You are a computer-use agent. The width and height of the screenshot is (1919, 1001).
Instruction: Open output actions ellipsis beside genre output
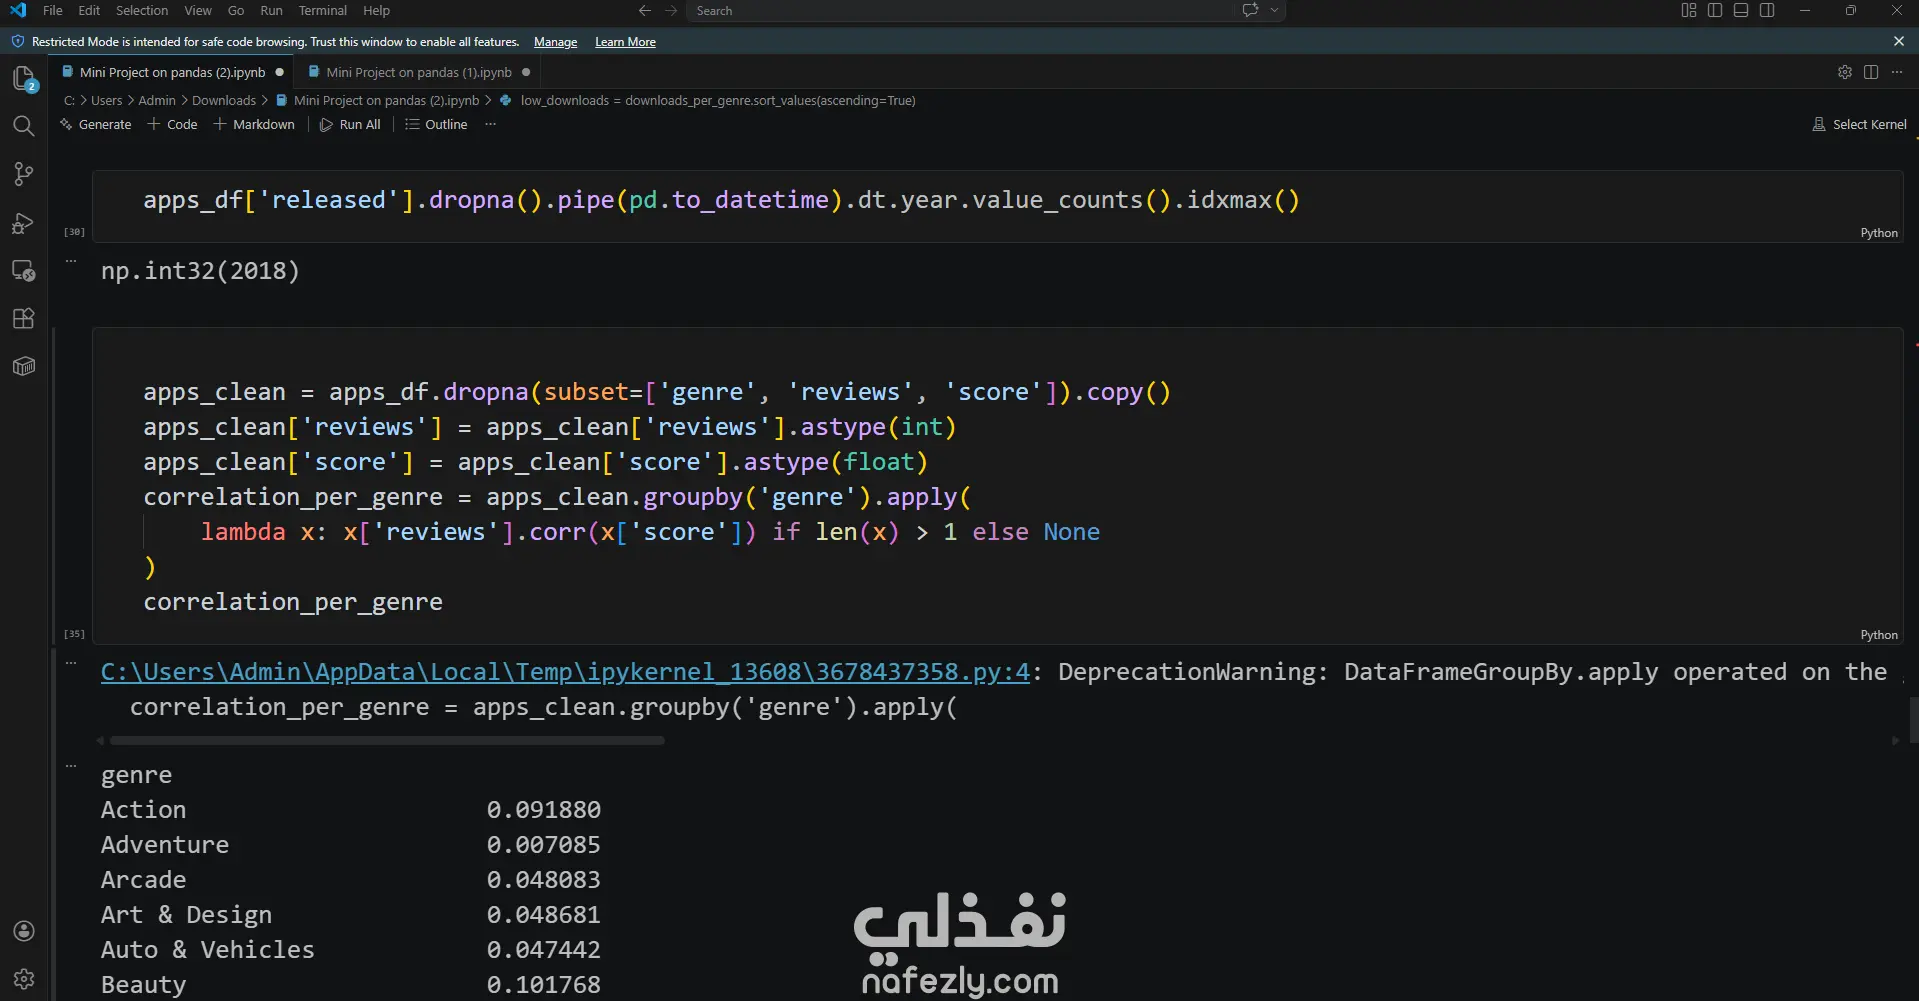pyautogui.click(x=71, y=766)
